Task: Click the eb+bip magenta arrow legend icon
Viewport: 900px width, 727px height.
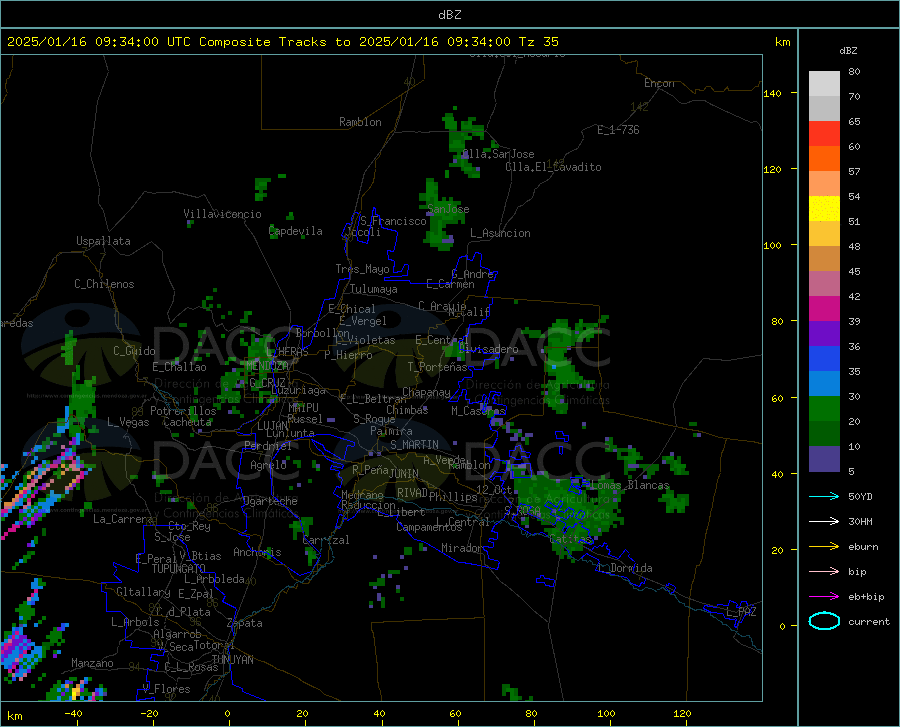Action: point(824,597)
